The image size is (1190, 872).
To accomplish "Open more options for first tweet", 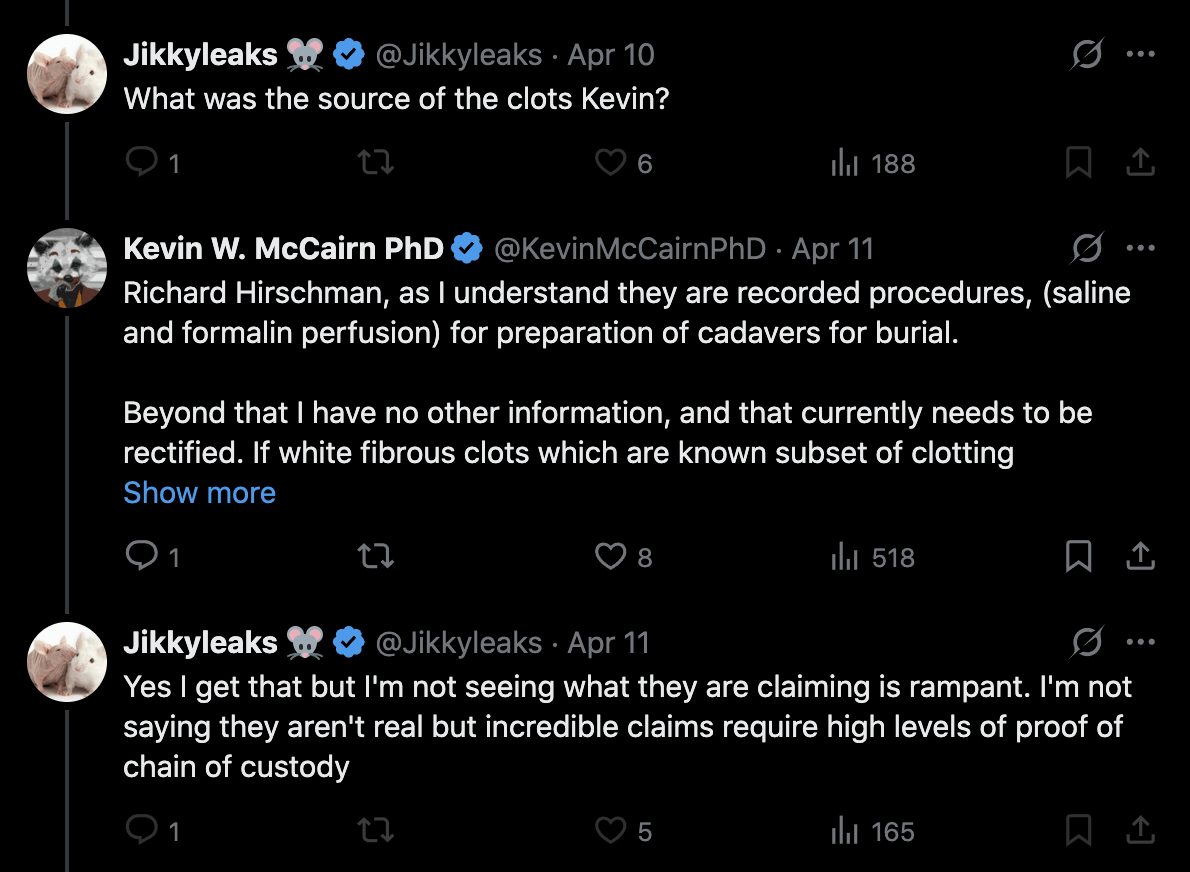I will [x=1141, y=54].
